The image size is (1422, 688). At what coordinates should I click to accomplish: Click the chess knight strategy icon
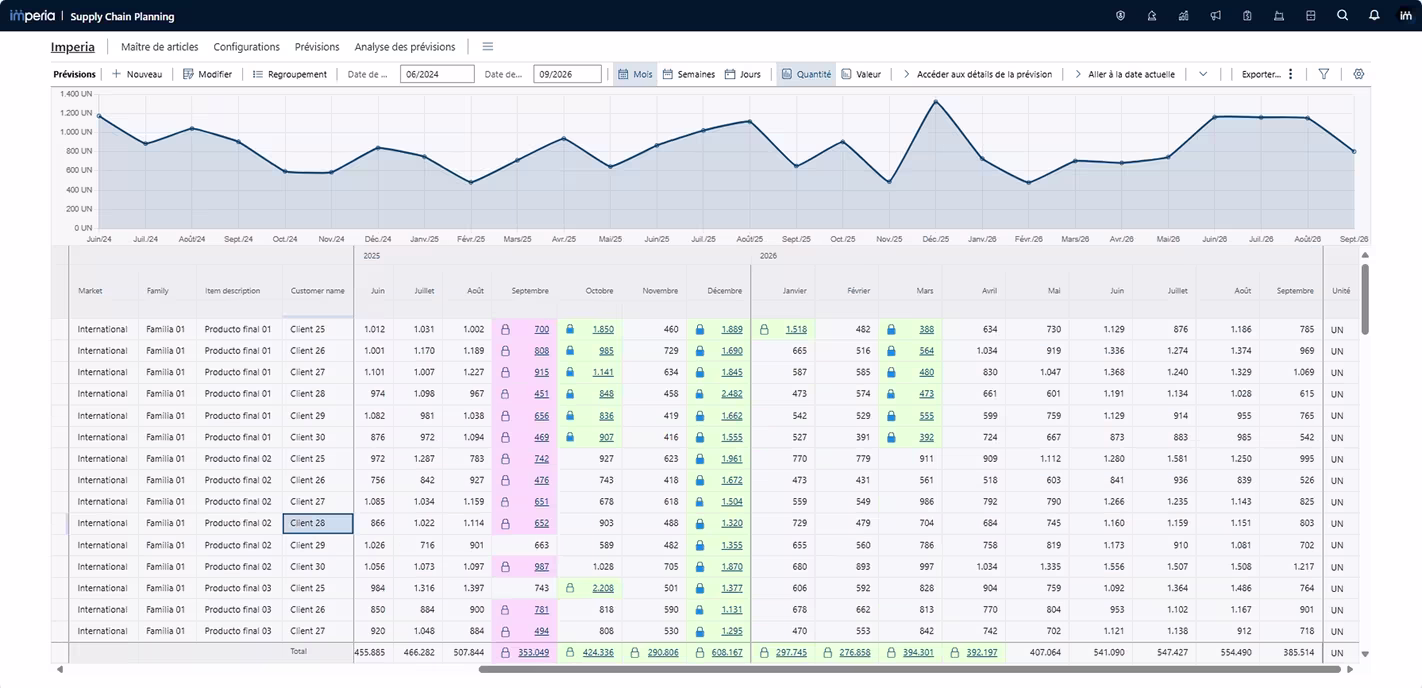(x=1152, y=16)
